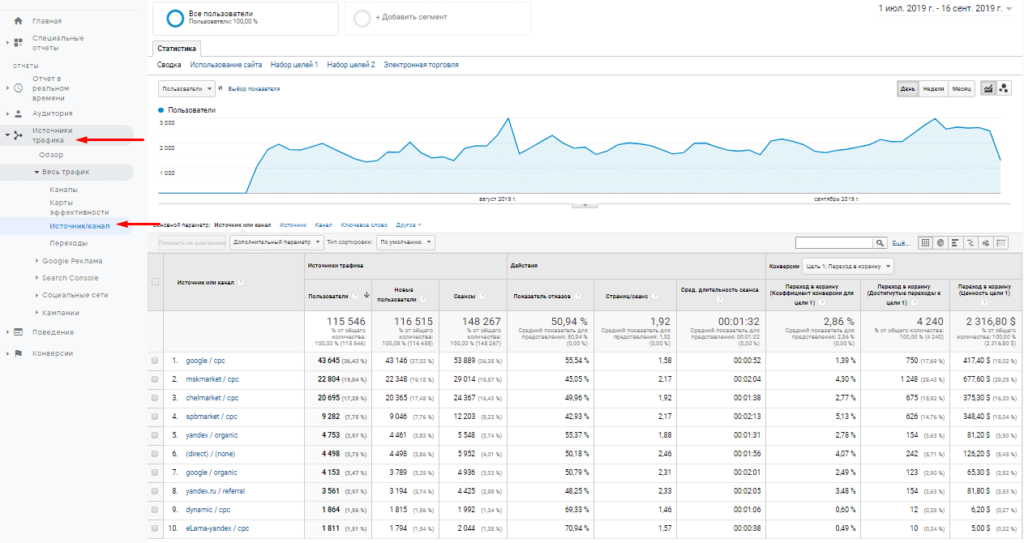Click the Неделя interval button
Screen dimensions: 1024x543
click(x=934, y=88)
